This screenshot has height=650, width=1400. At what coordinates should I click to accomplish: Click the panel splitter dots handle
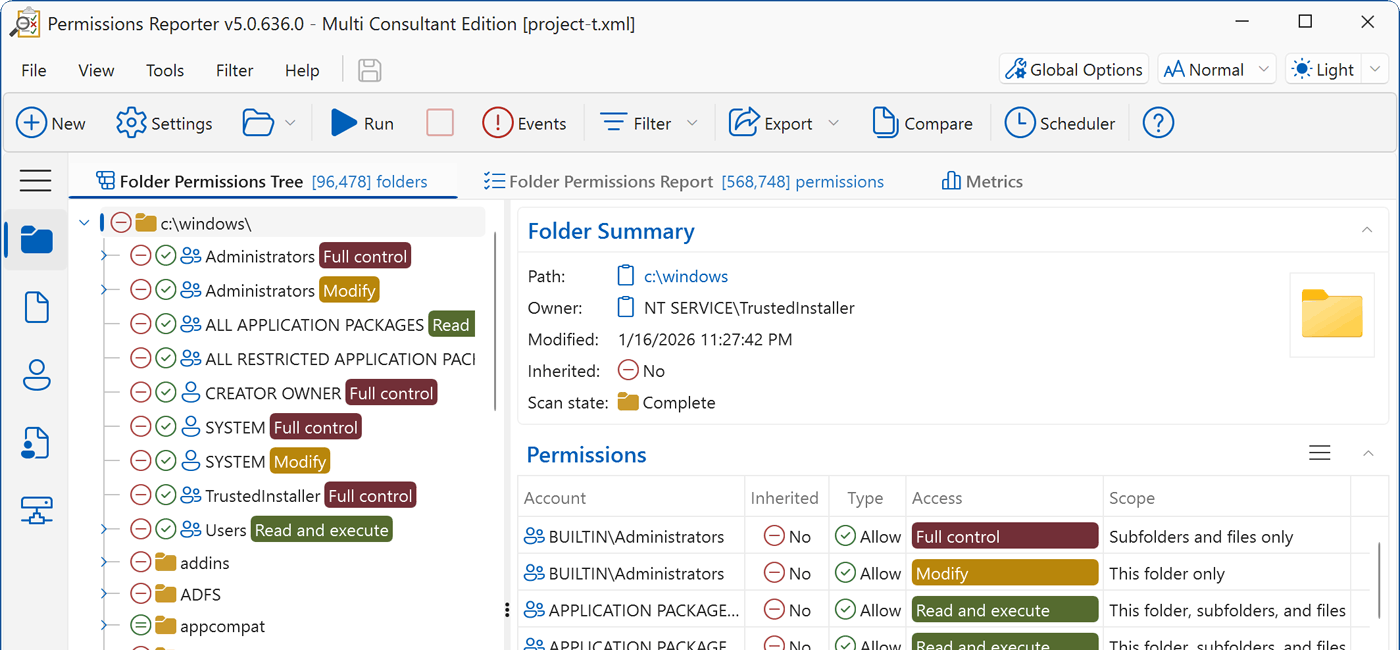507,610
